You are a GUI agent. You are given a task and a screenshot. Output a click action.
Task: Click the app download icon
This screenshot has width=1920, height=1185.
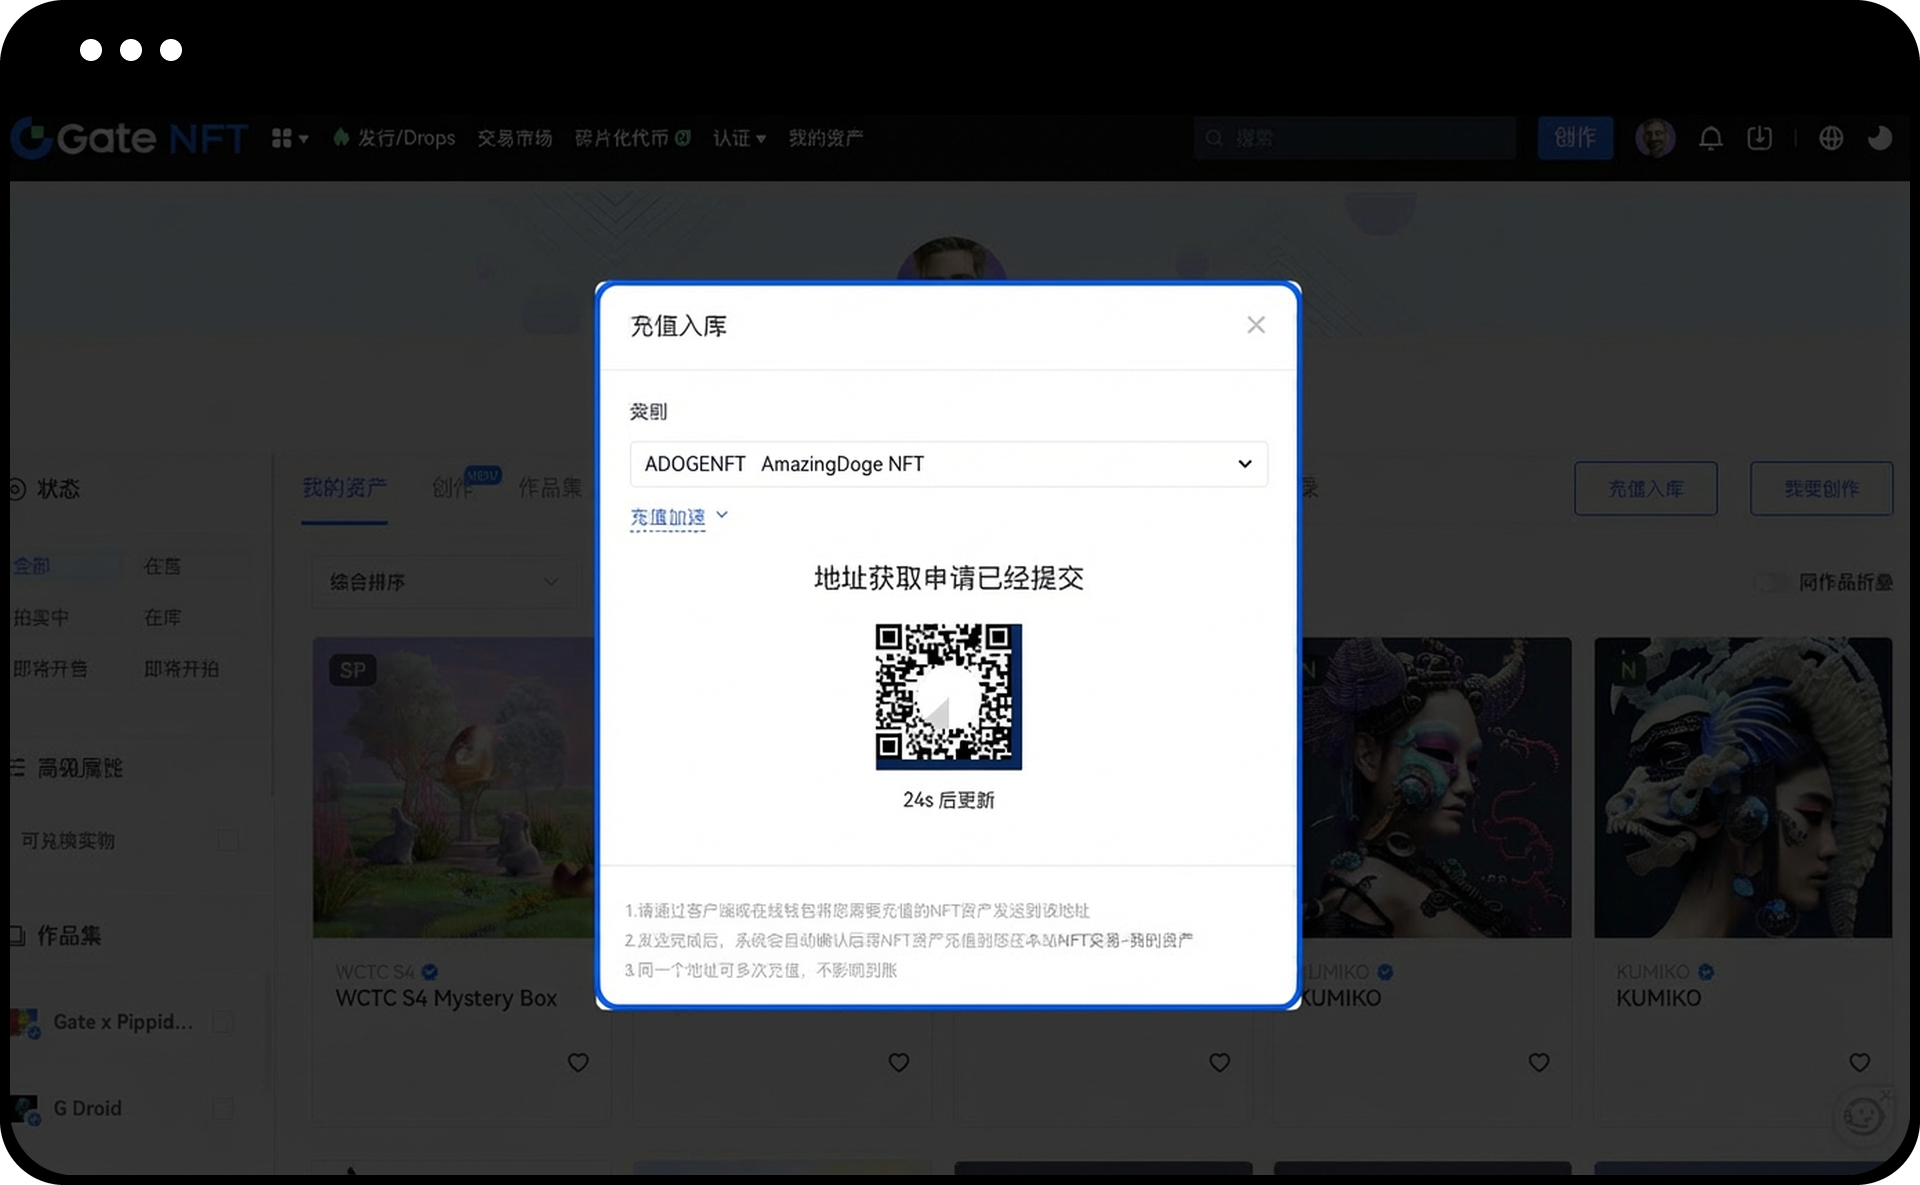[x=1759, y=137]
